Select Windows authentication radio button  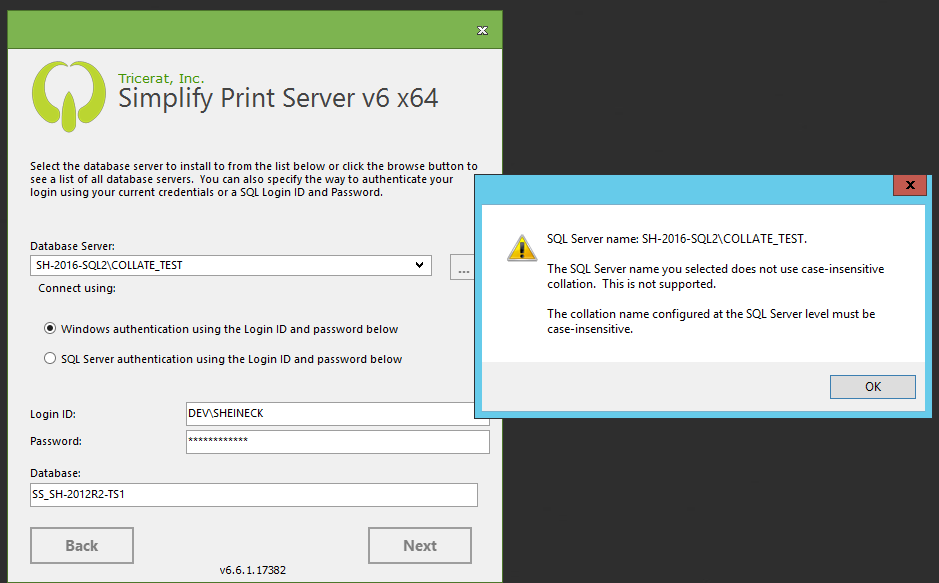(50, 328)
